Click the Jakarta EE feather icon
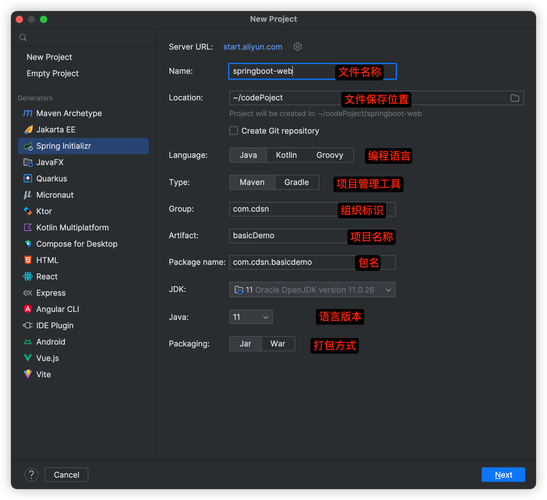 [28, 130]
